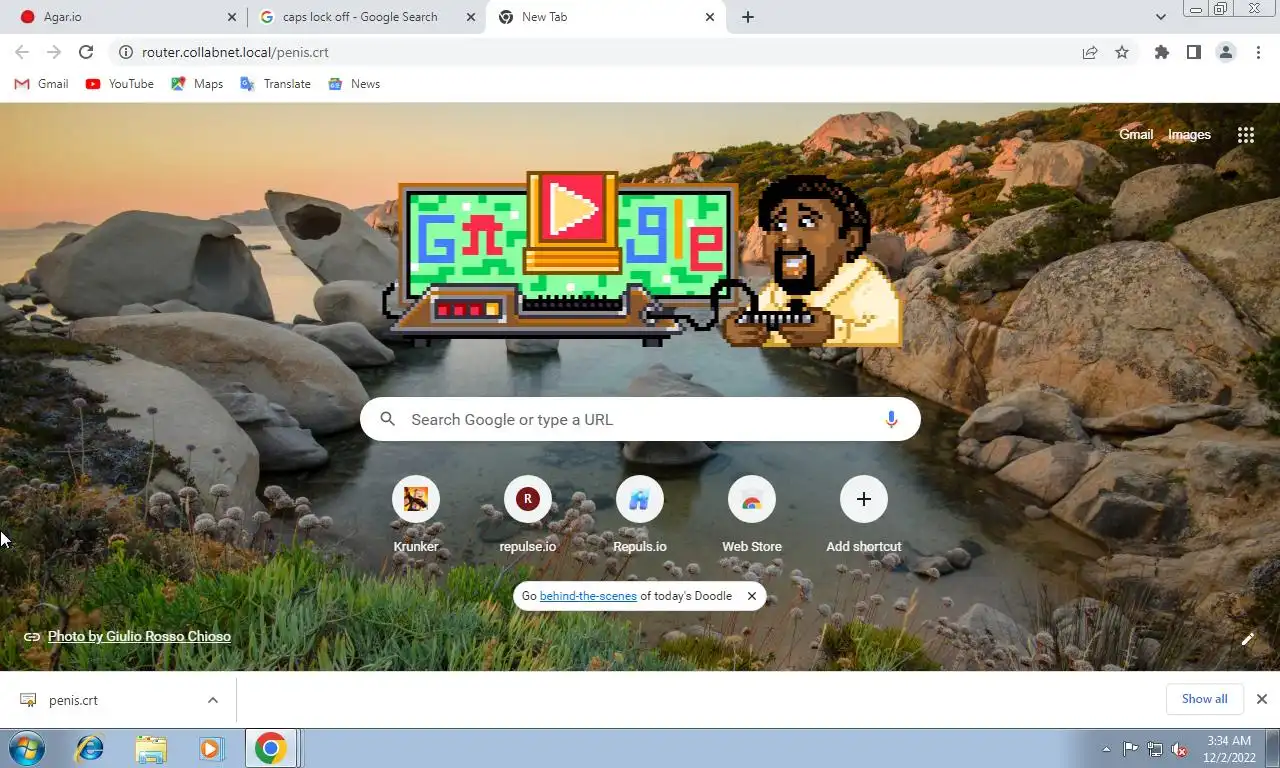This screenshot has height=768, width=1280.
Task: Click the Search Google or type a URL box
Action: pyautogui.click(x=640, y=420)
